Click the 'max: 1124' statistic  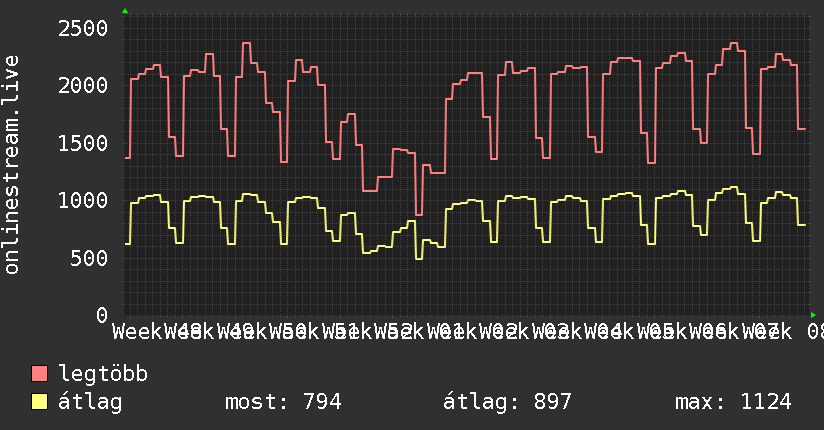point(733,402)
